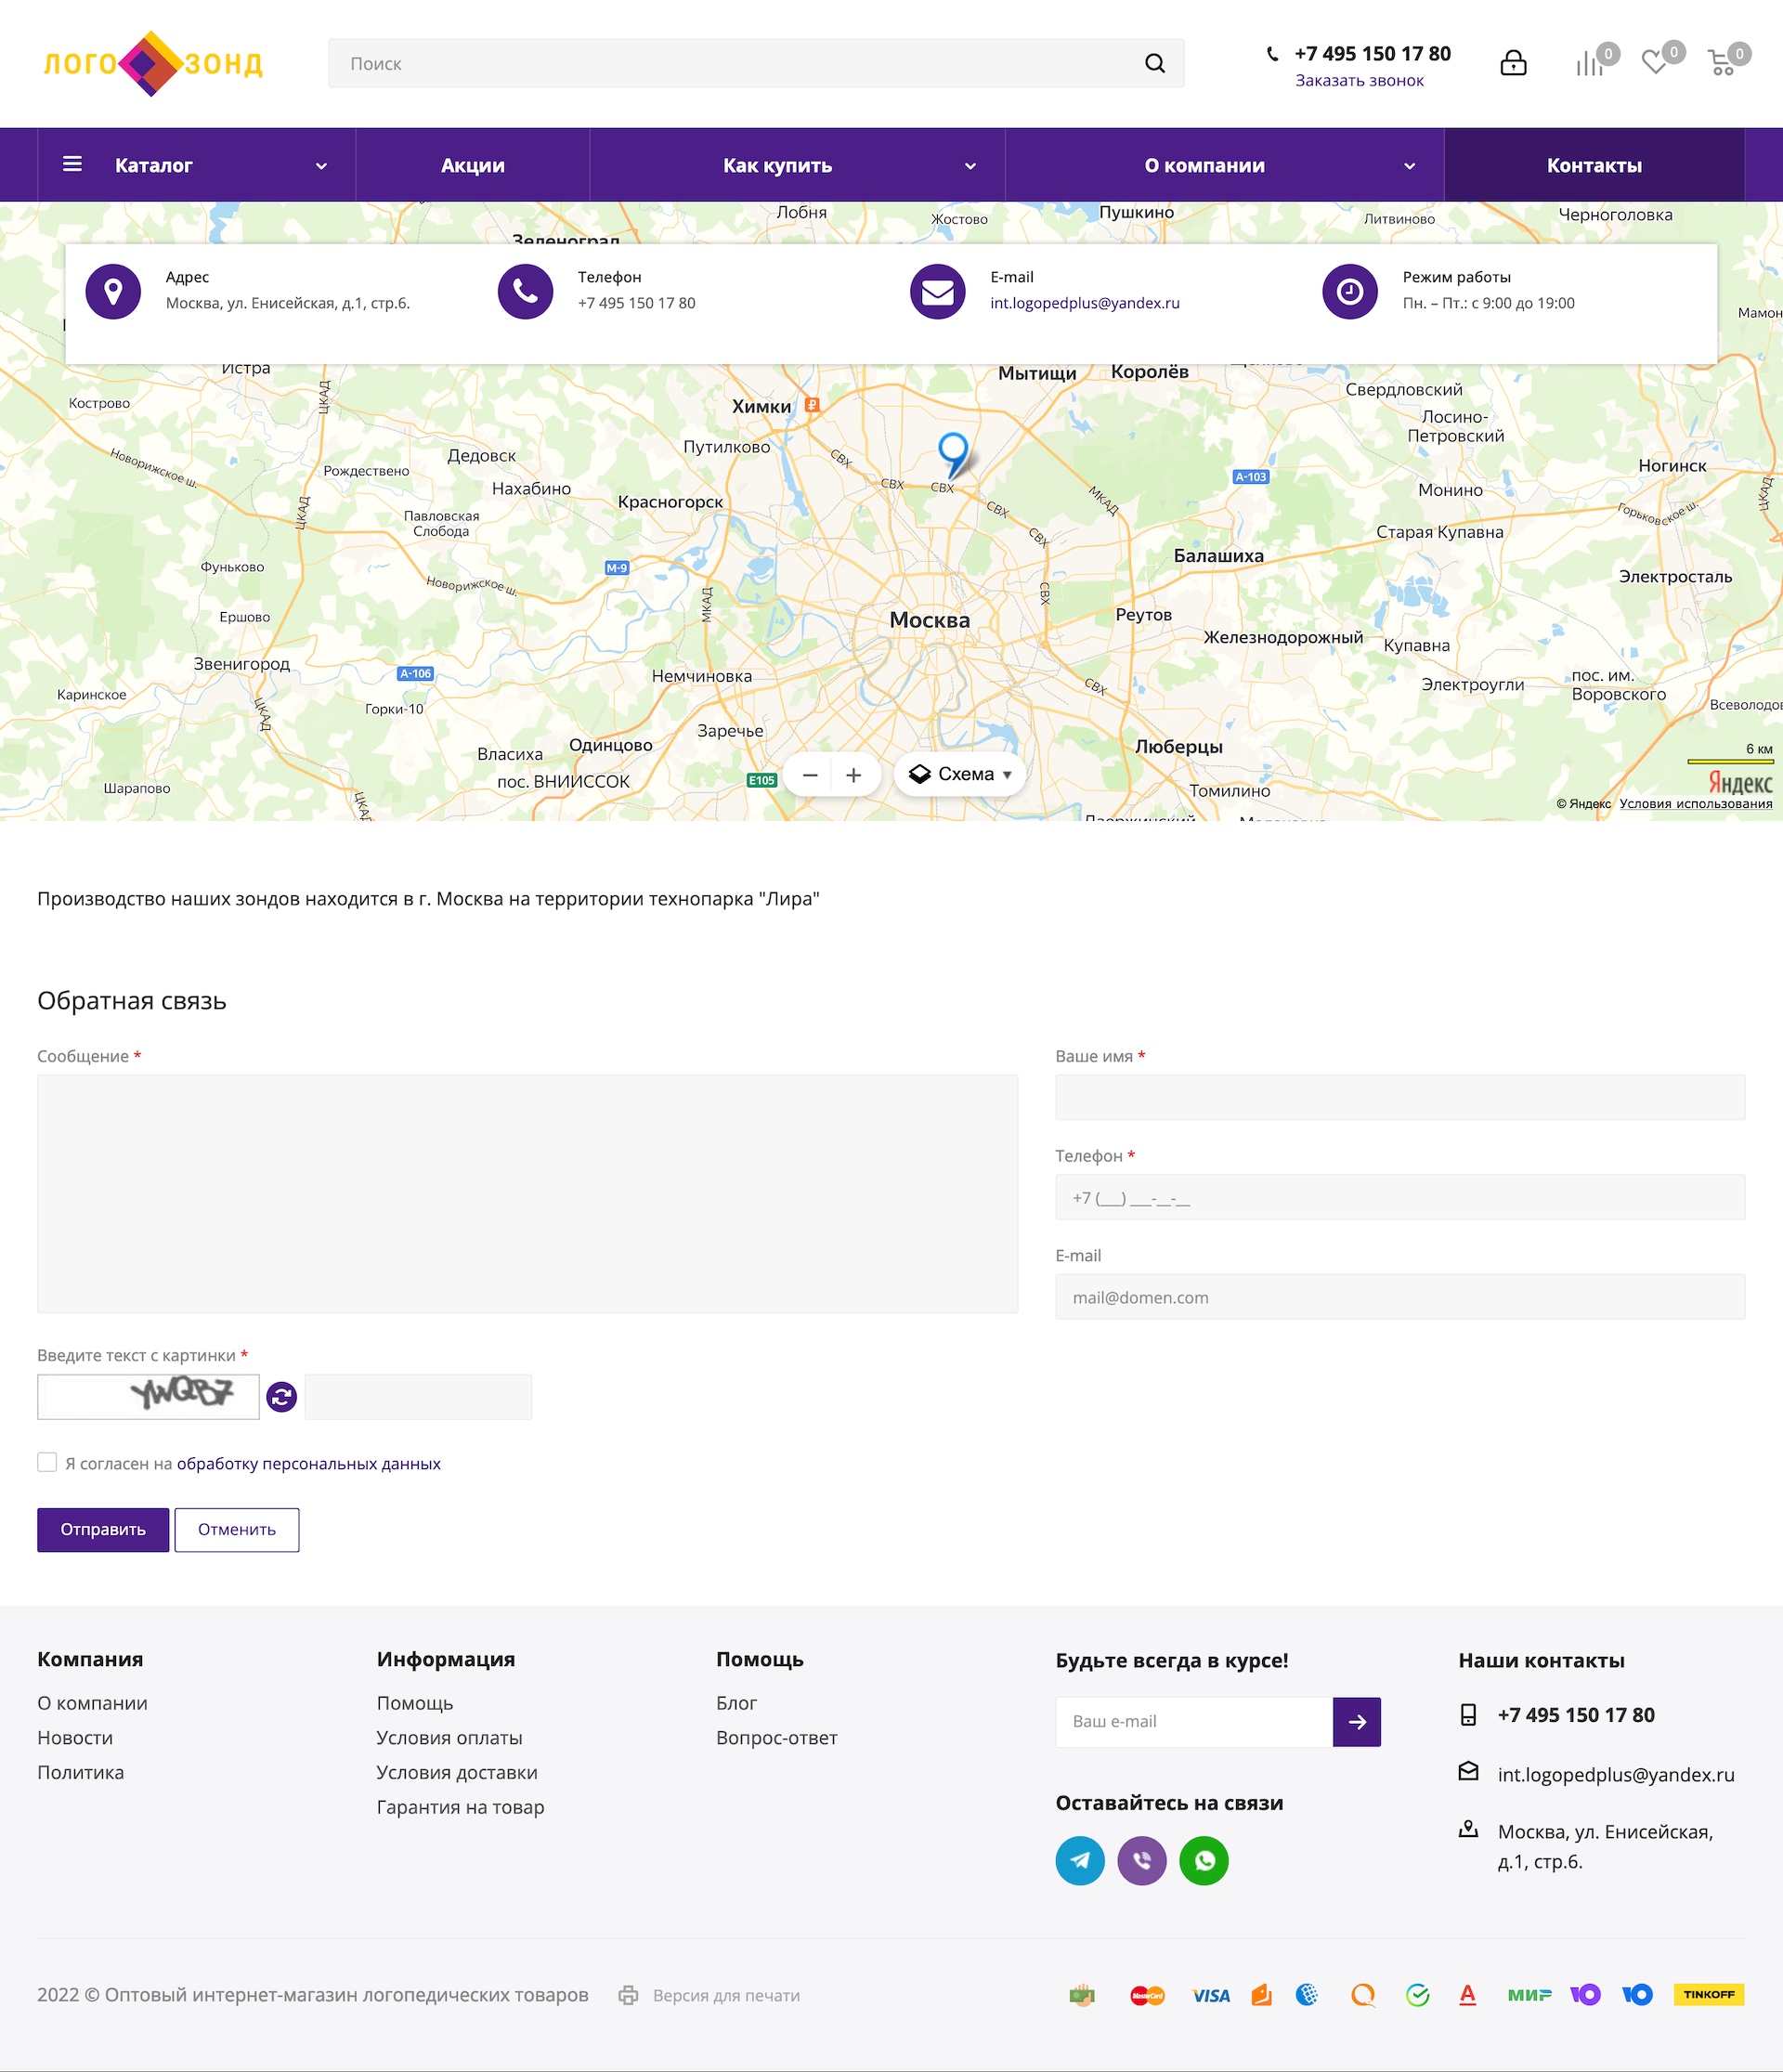The image size is (1783, 2072).
Task: Open the comparison chart icon
Action: point(1588,64)
